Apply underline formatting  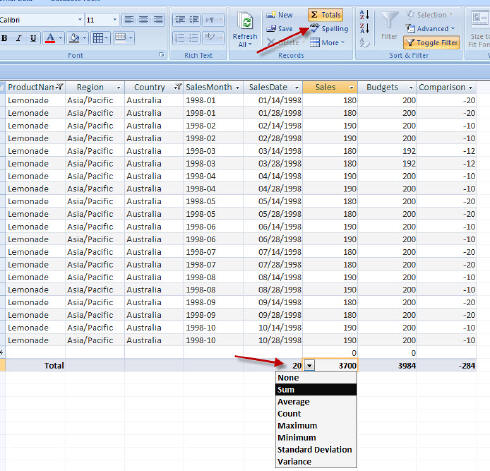coord(33,38)
